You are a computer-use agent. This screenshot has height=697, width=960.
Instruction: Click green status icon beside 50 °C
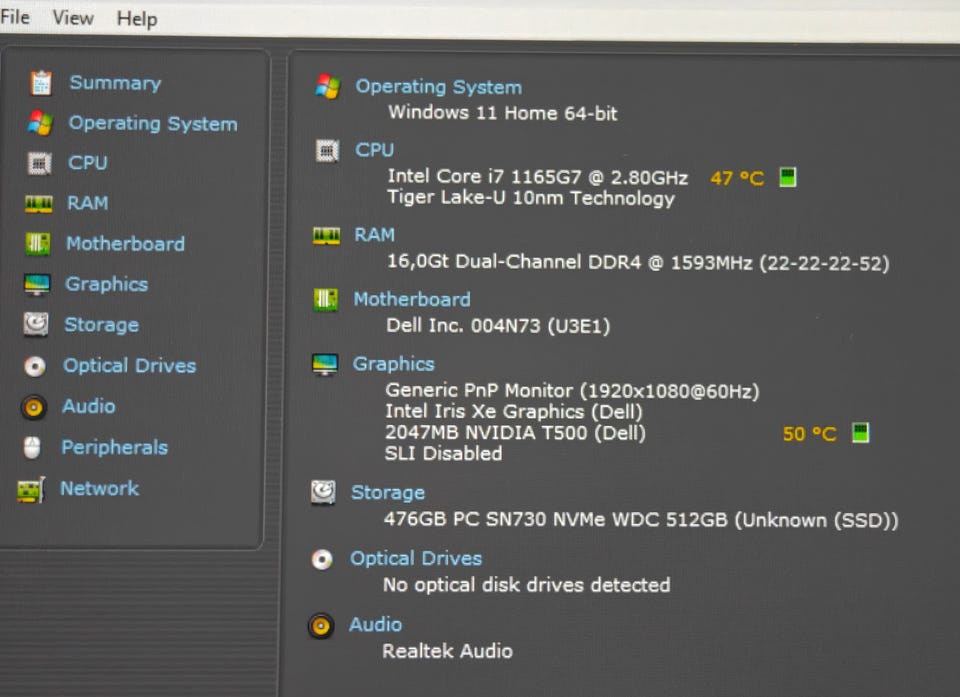click(861, 433)
